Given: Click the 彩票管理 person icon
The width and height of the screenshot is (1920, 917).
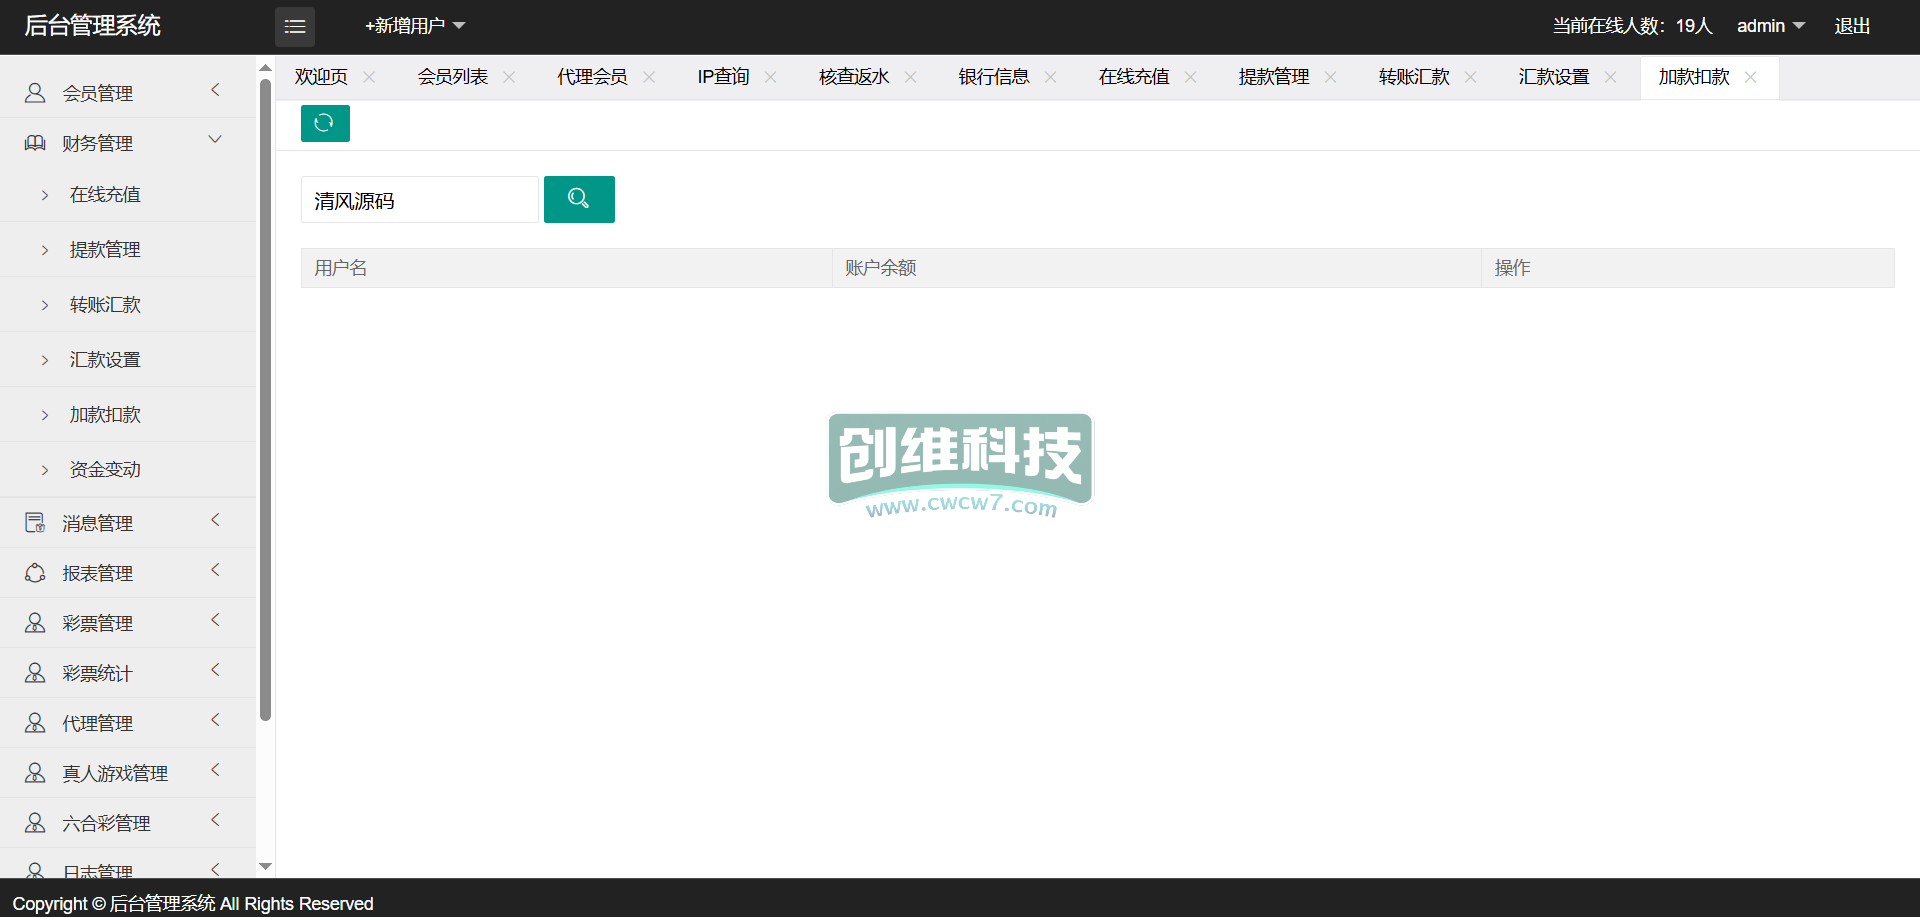Looking at the screenshot, I should click(x=35, y=623).
